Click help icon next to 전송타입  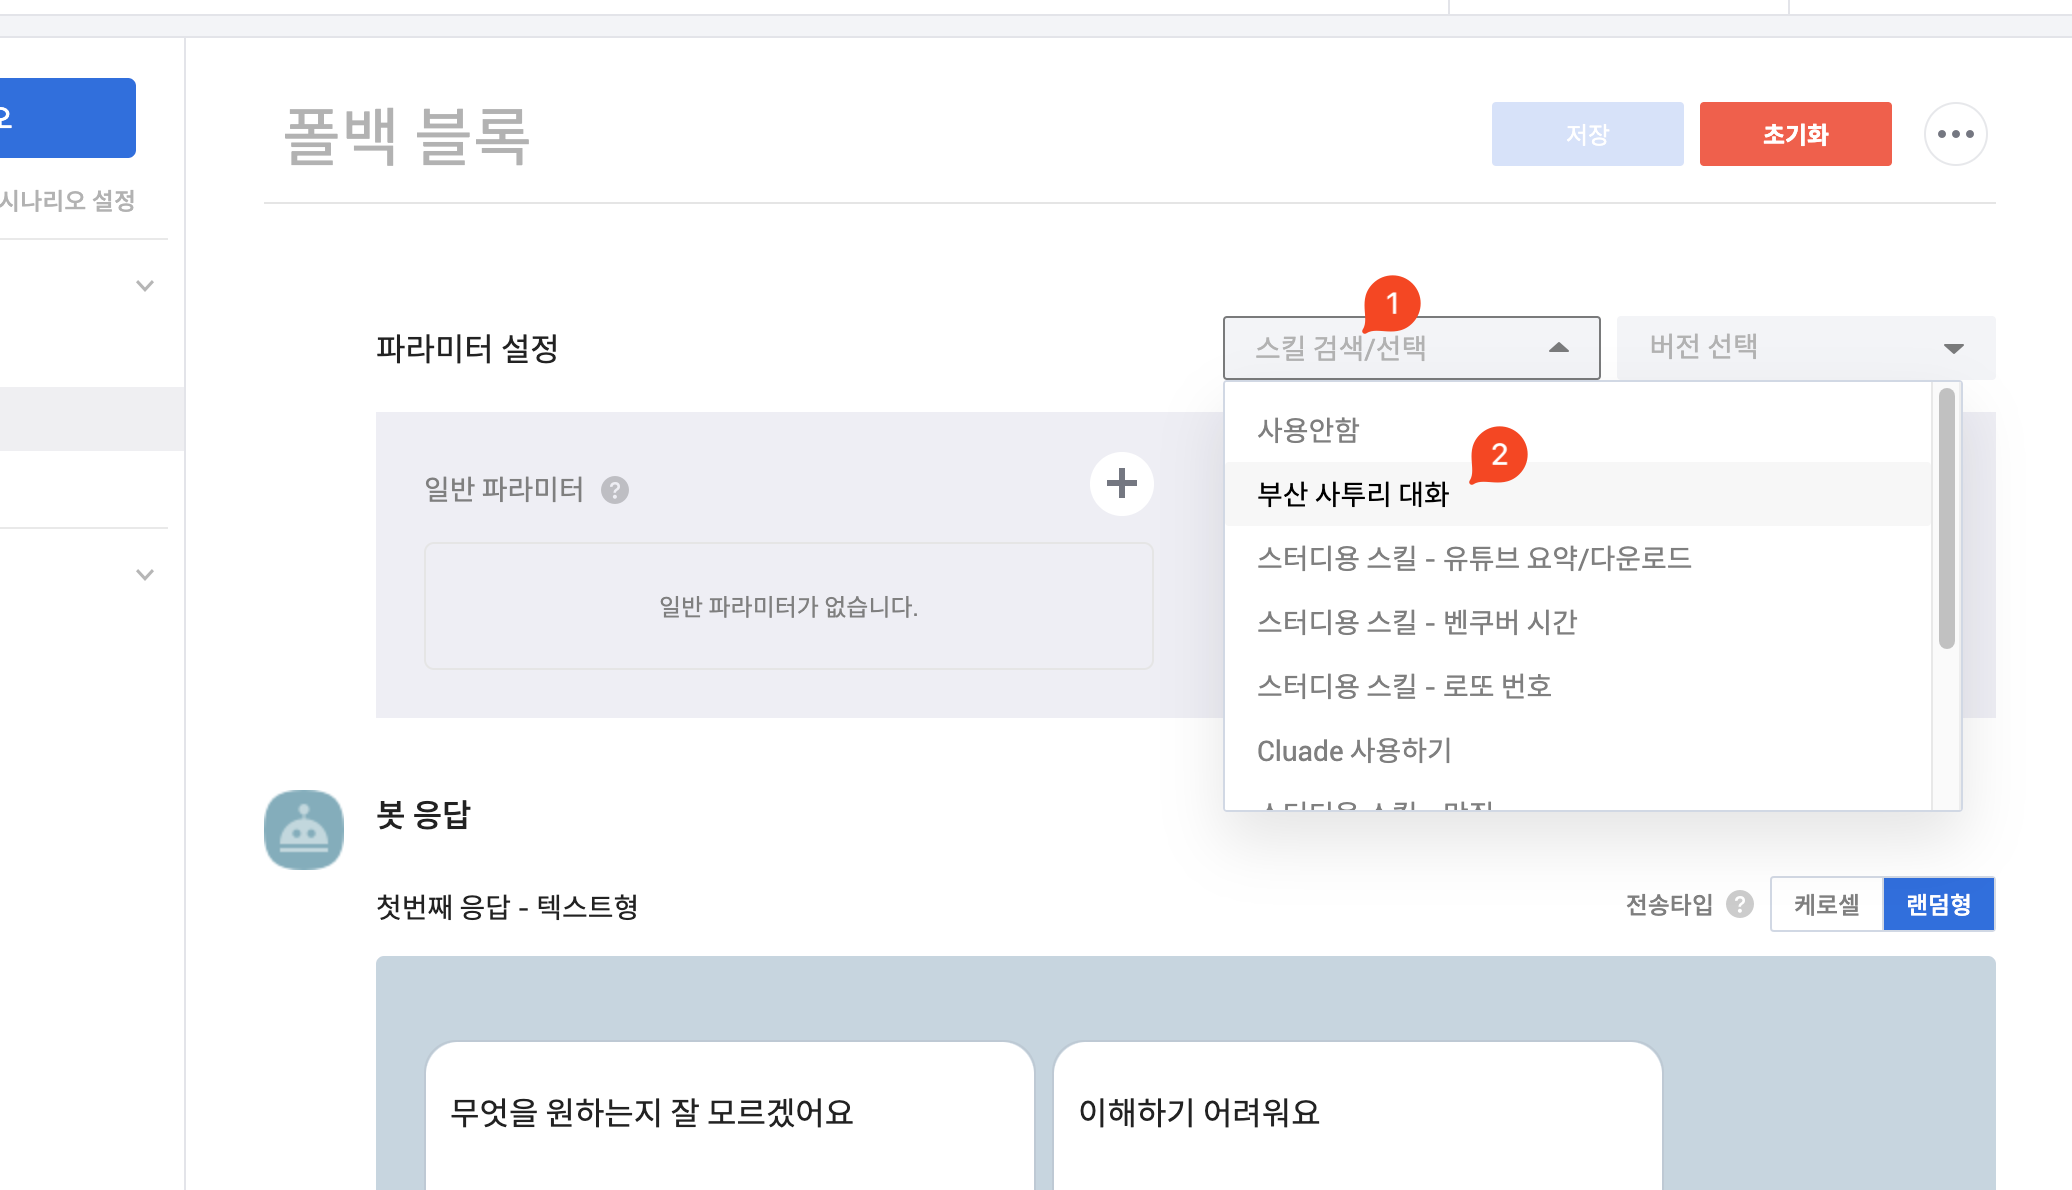[x=1740, y=904]
